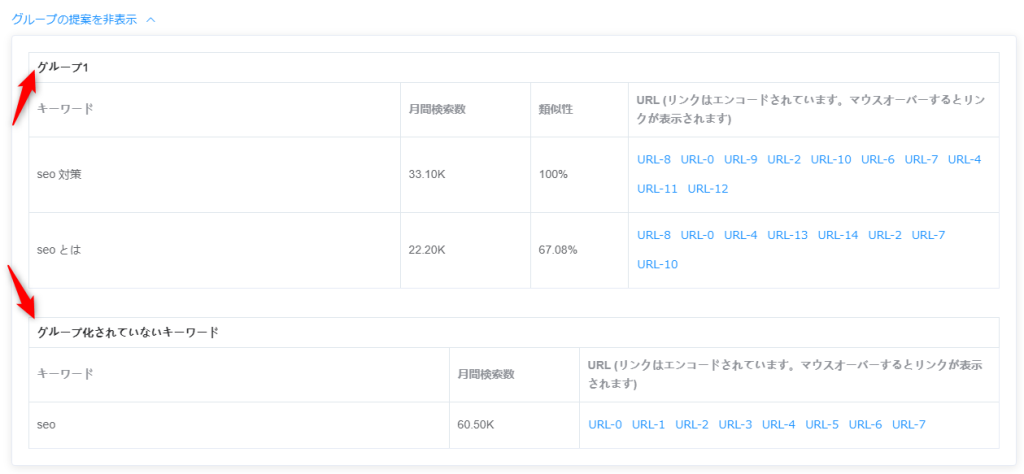This screenshot has width=1024, height=474.
Task: Open URL-13 in the seo とは row
Action: 788,235
